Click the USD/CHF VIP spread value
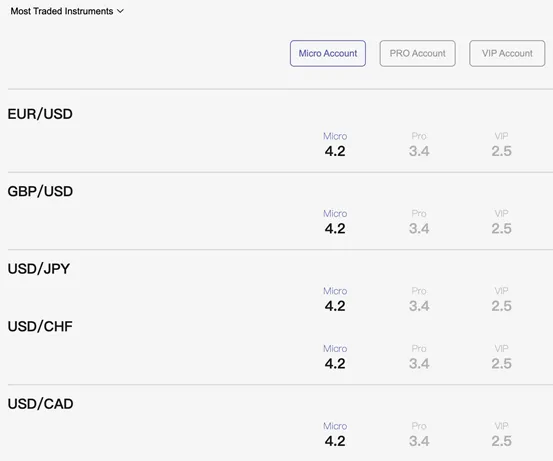This screenshot has width=553, height=461. click(502, 364)
